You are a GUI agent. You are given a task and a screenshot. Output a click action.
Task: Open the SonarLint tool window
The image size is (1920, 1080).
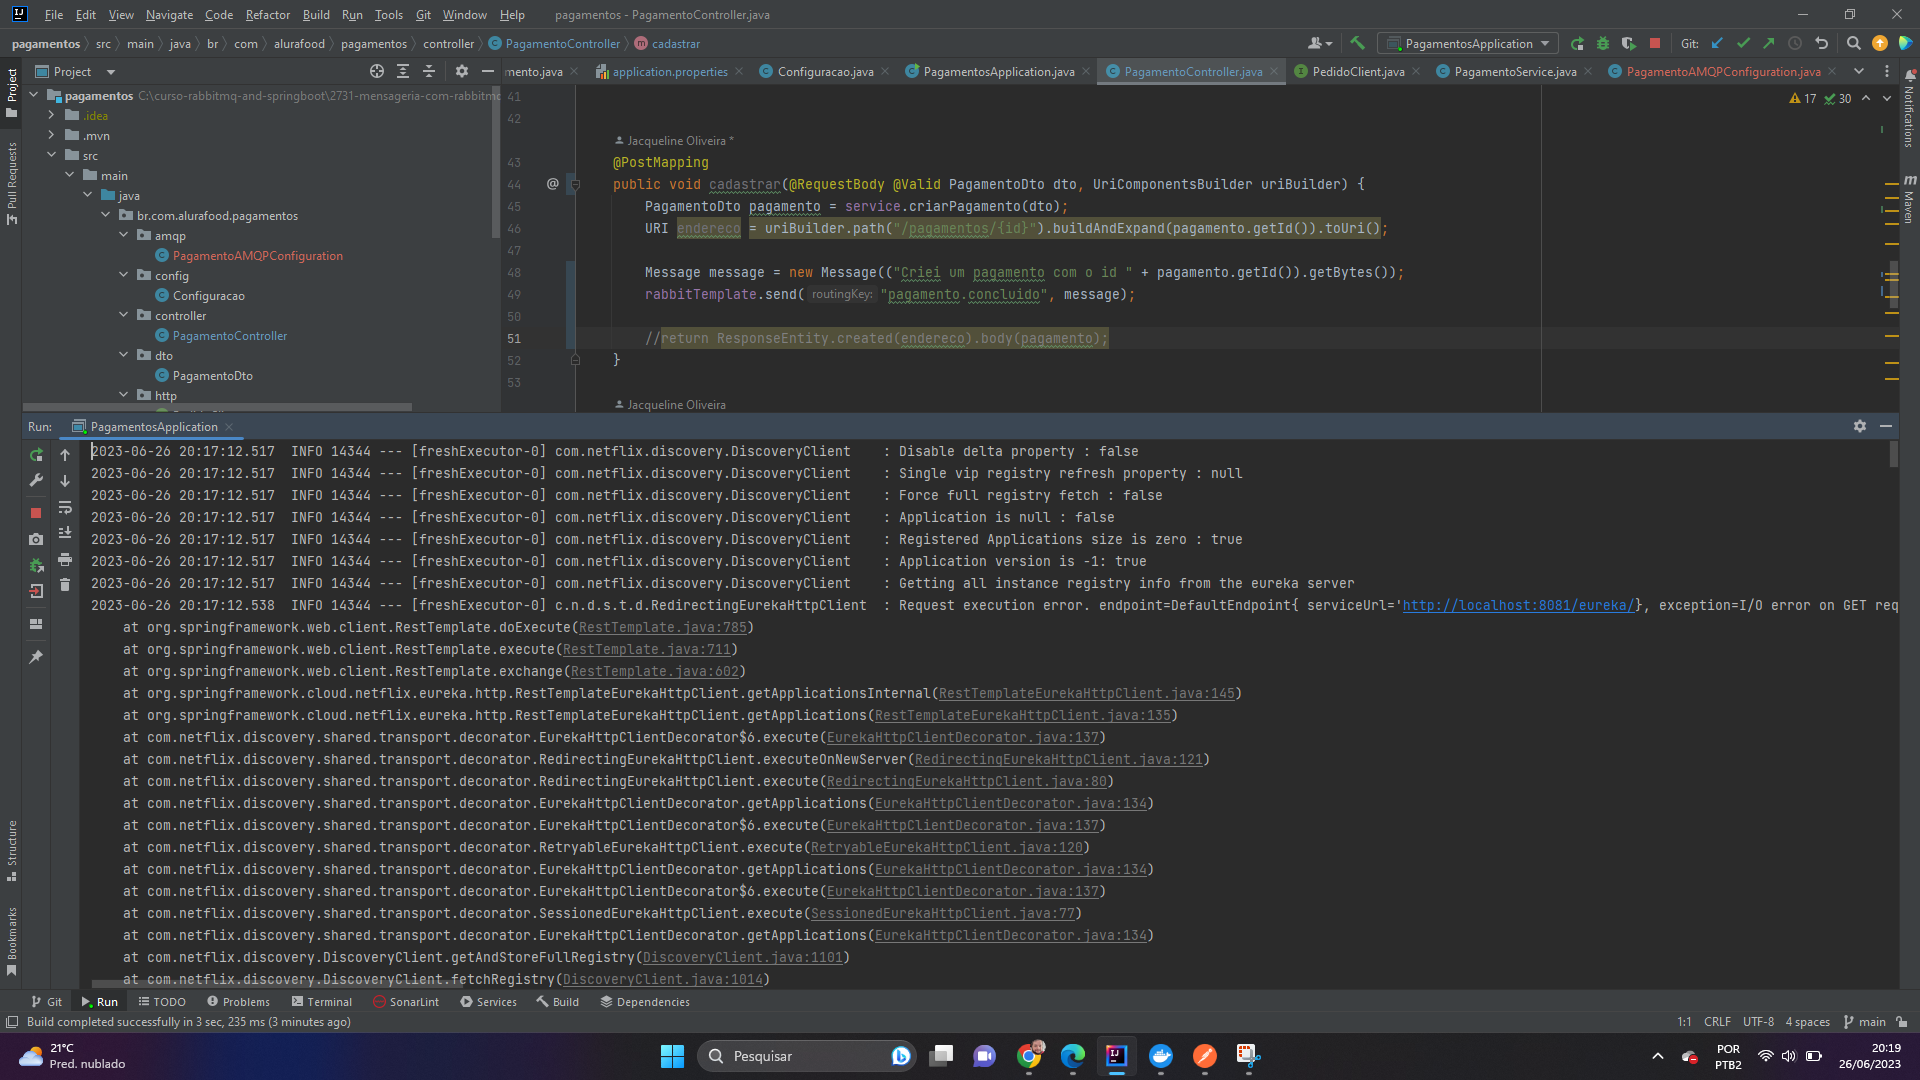click(x=406, y=1002)
